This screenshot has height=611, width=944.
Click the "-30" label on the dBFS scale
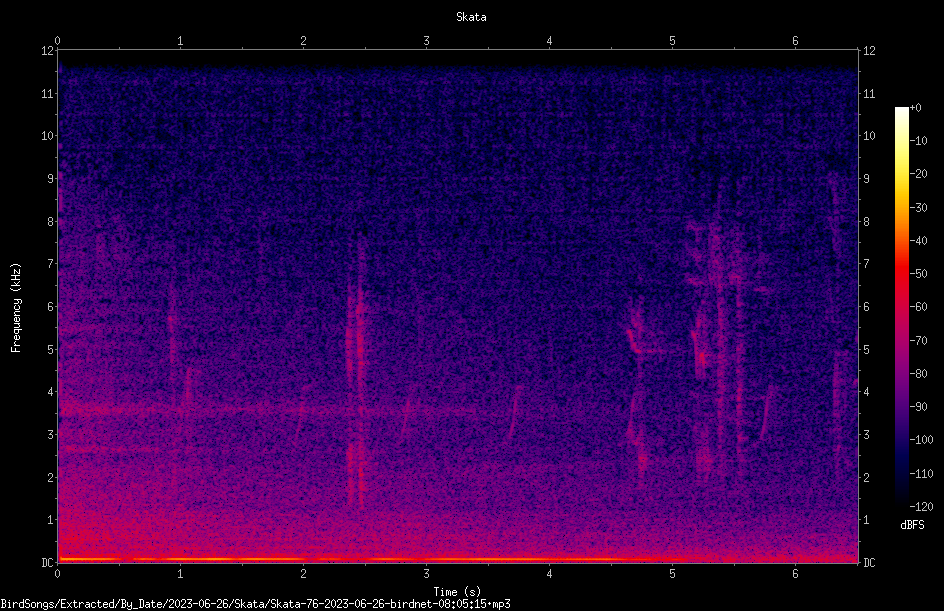coord(918,208)
